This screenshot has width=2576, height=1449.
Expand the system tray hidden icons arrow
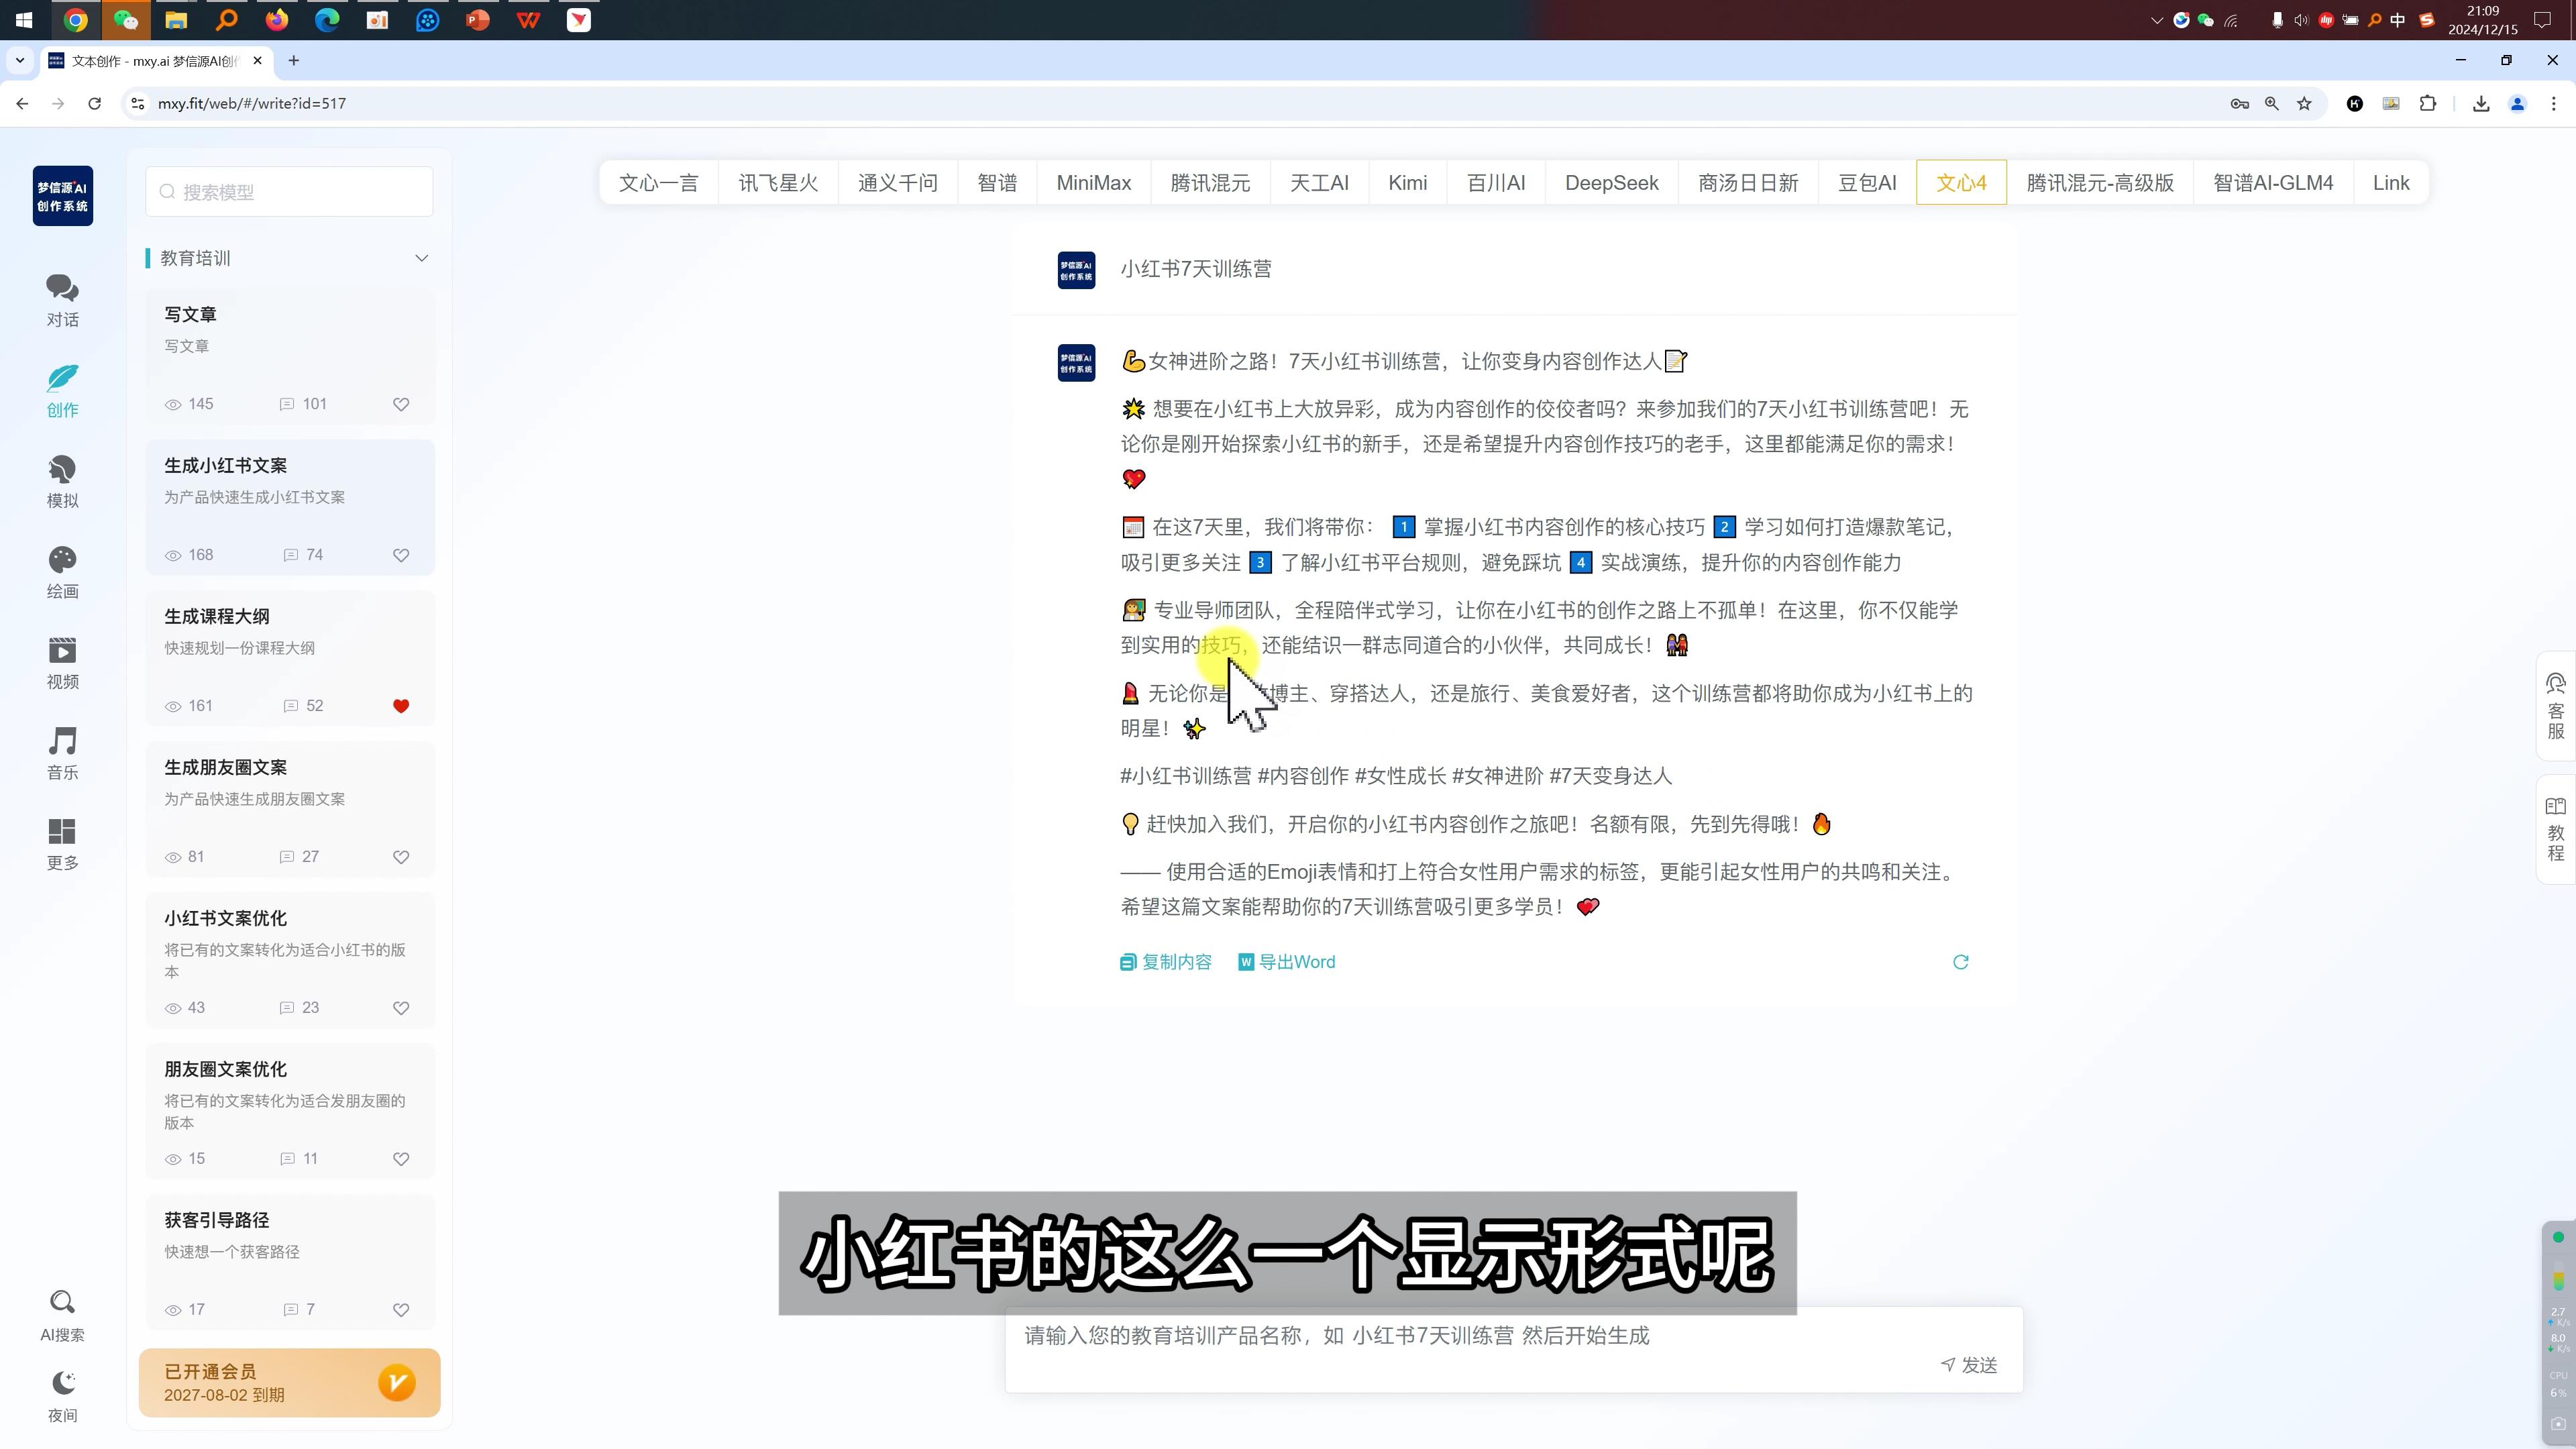(x=2156, y=20)
